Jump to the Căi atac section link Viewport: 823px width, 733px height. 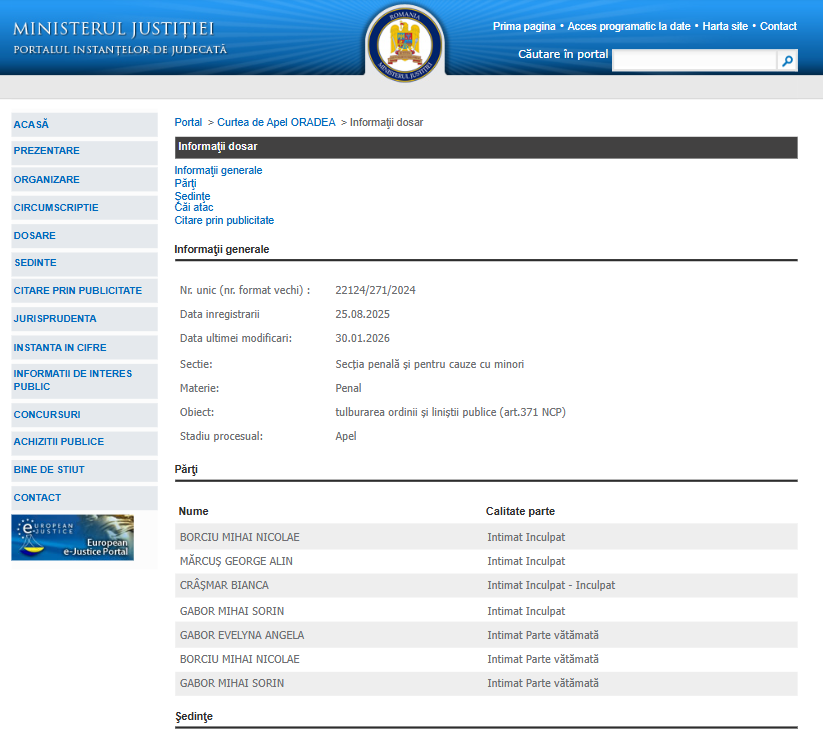click(194, 208)
